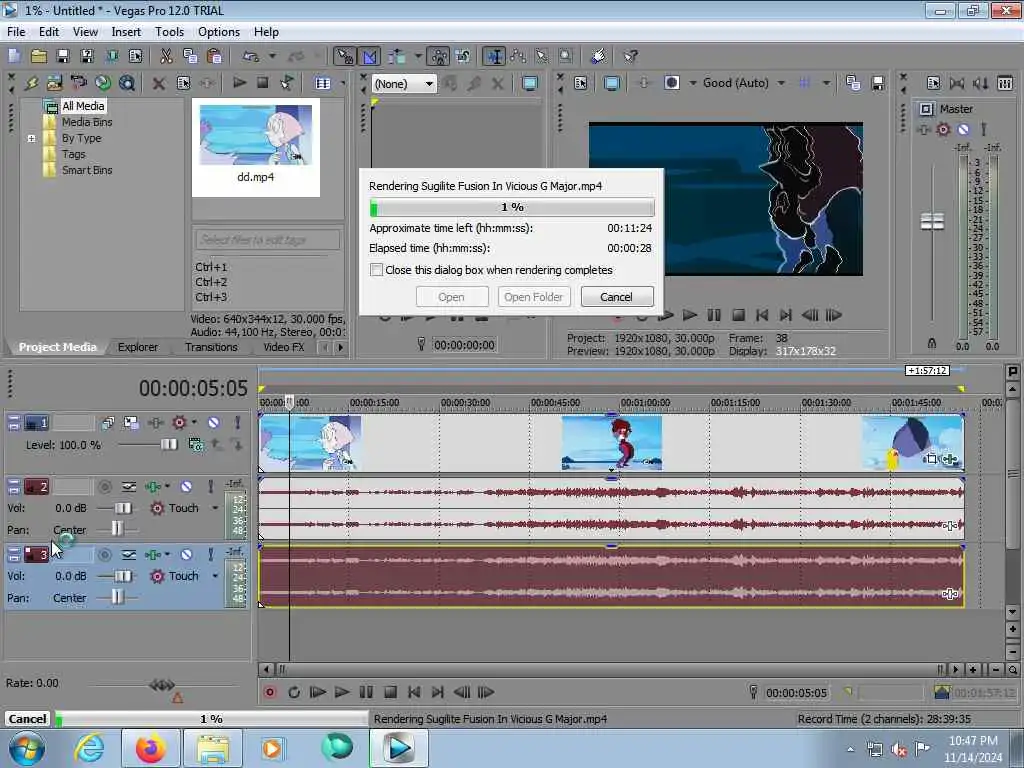This screenshot has height=768, width=1024.
Task: Click Cancel in the rendering dialog
Action: click(x=616, y=296)
